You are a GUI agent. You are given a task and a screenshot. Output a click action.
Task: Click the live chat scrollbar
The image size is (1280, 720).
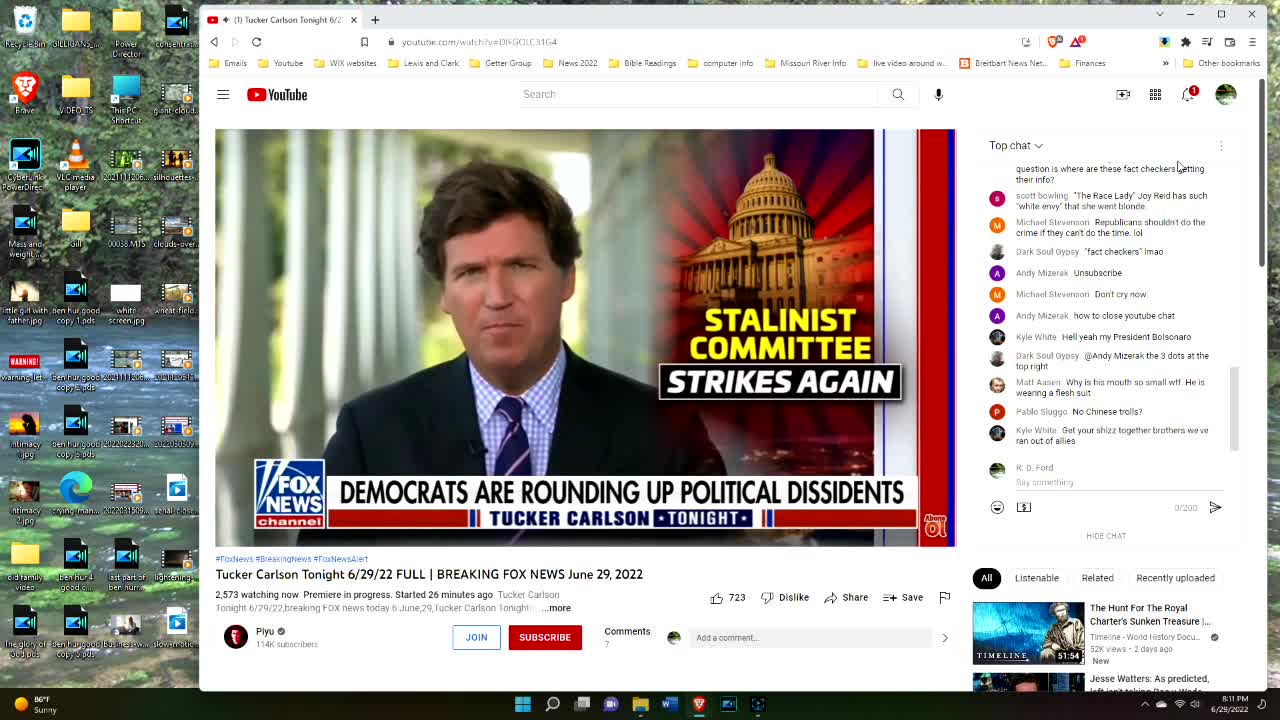tap(1234, 408)
